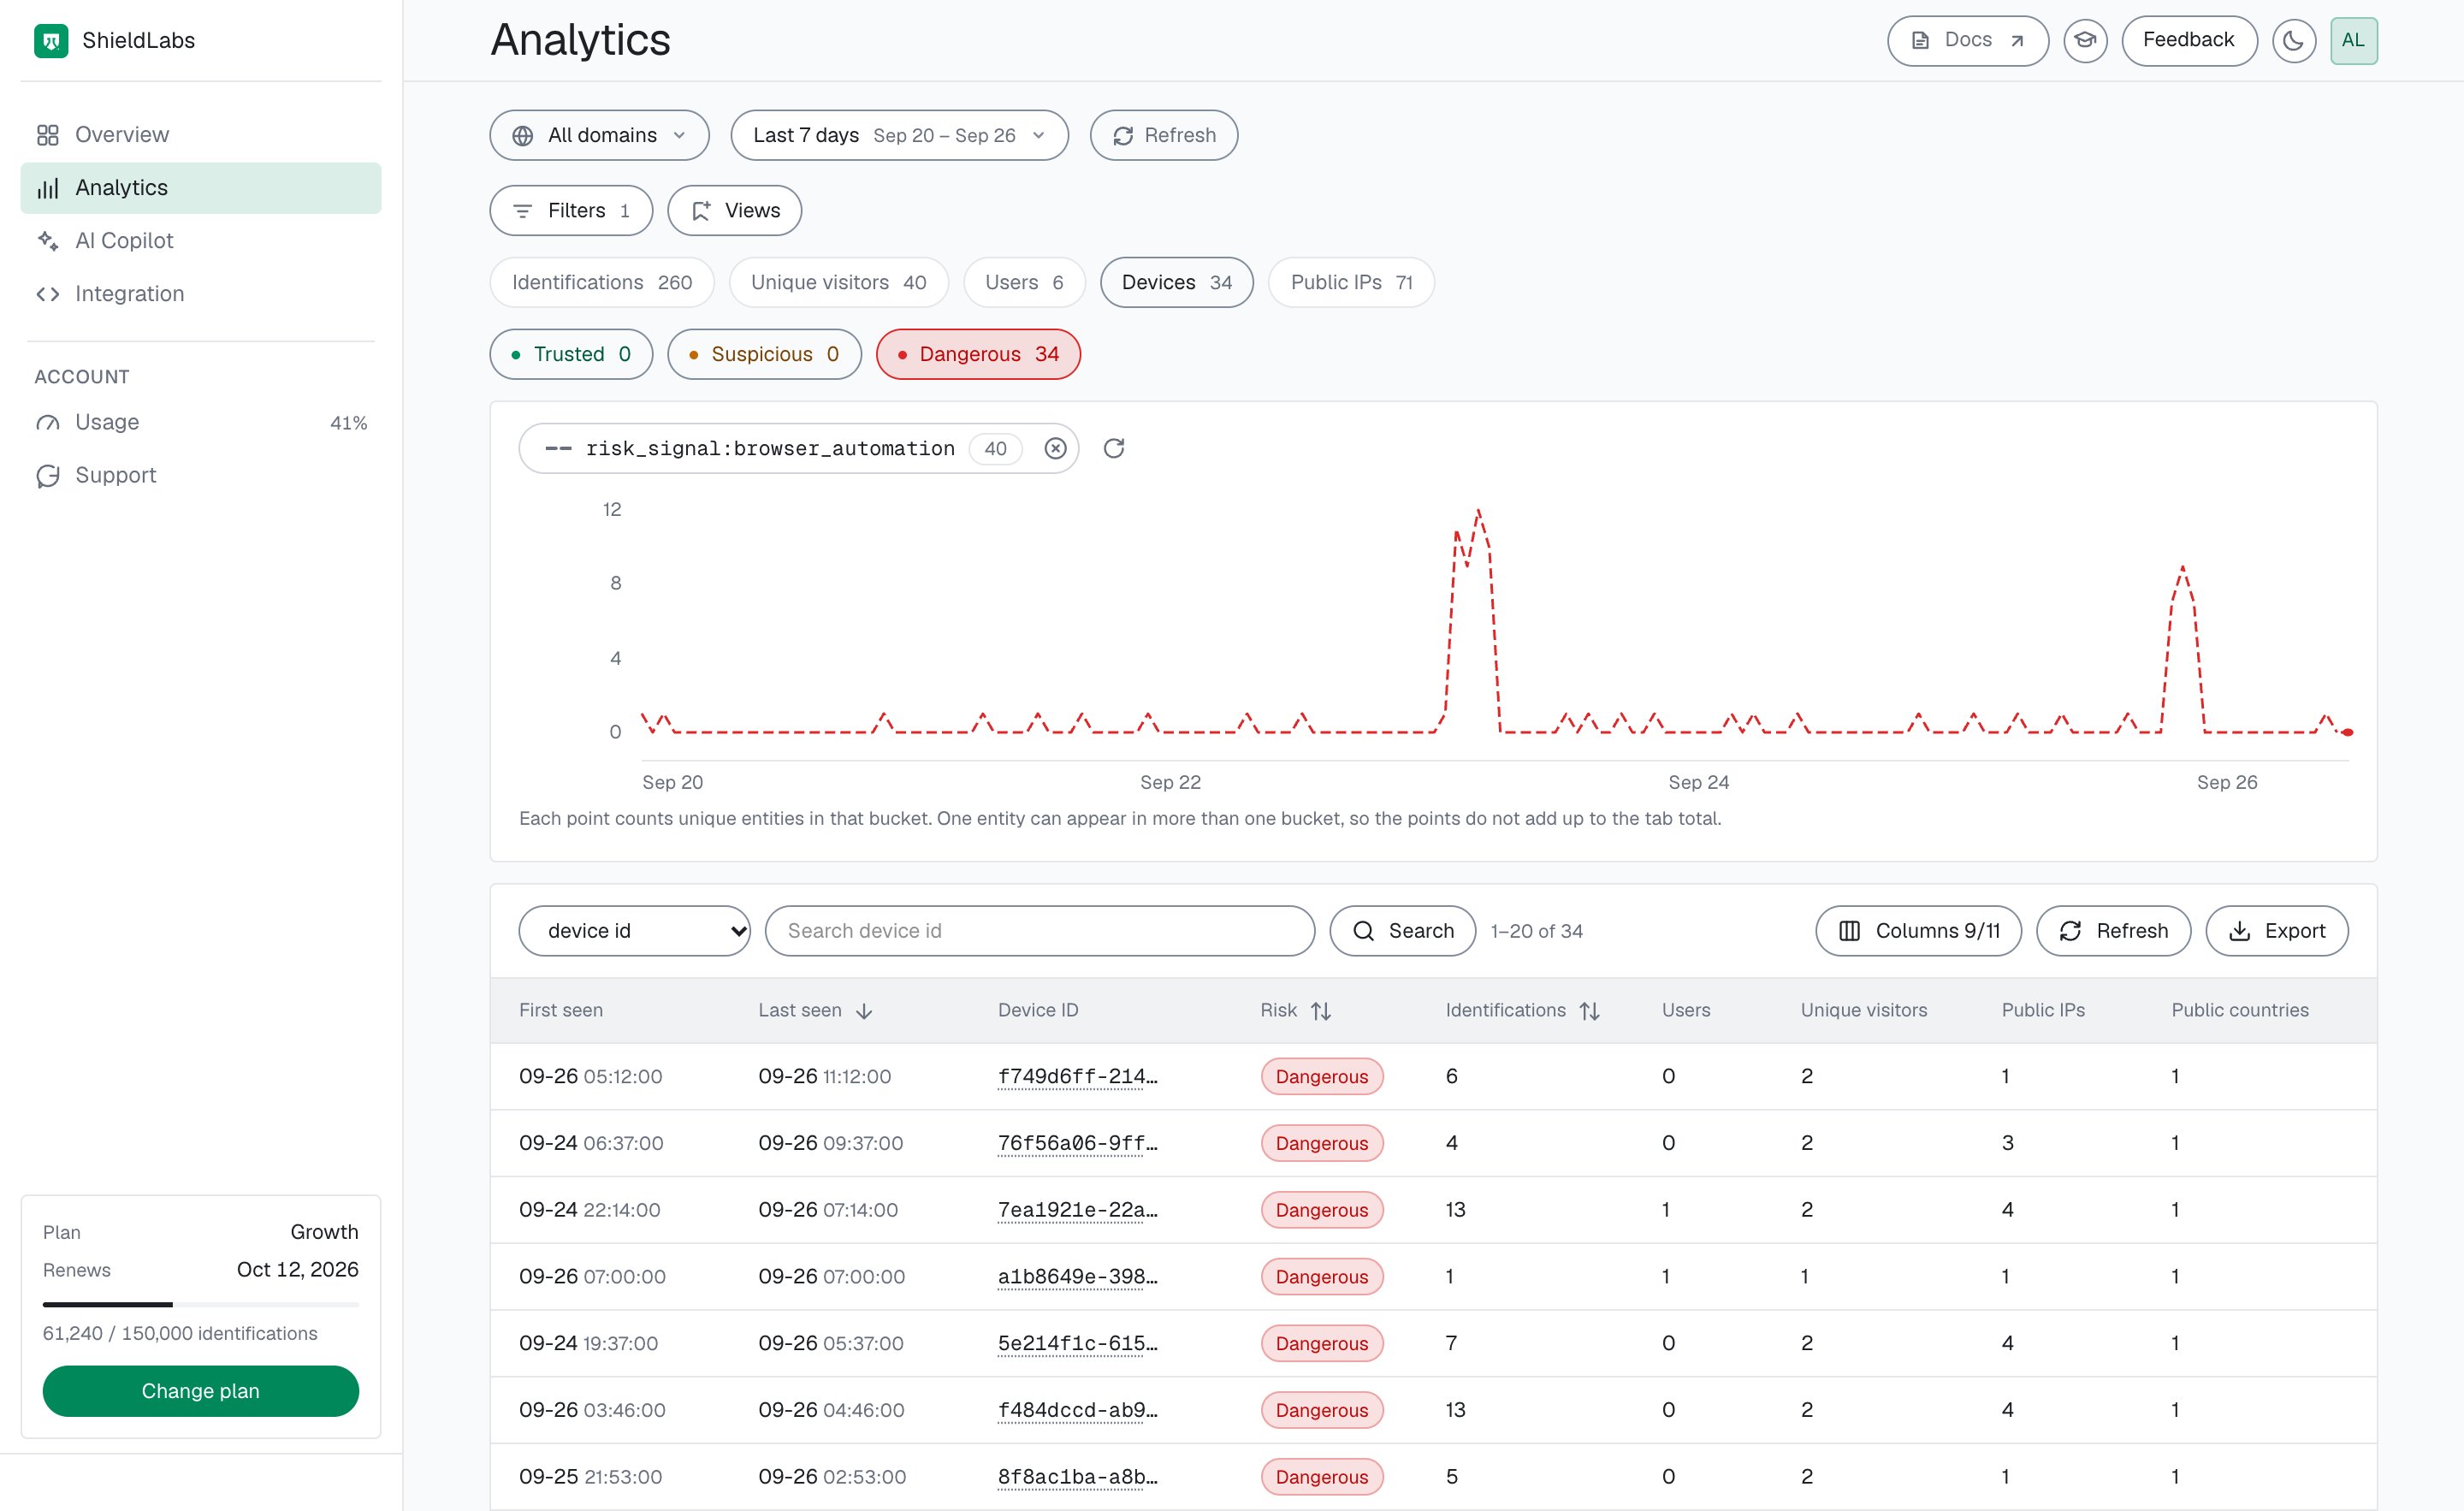Image resolution: width=2464 pixels, height=1511 pixels.
Task: Open the Filters panel
Action: [x=571, y=211]
